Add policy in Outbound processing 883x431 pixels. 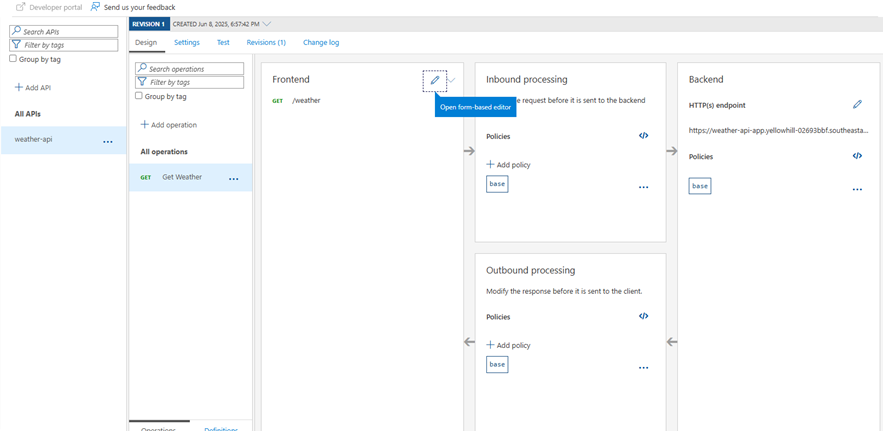pyautogui.click(x=508, y=345)
